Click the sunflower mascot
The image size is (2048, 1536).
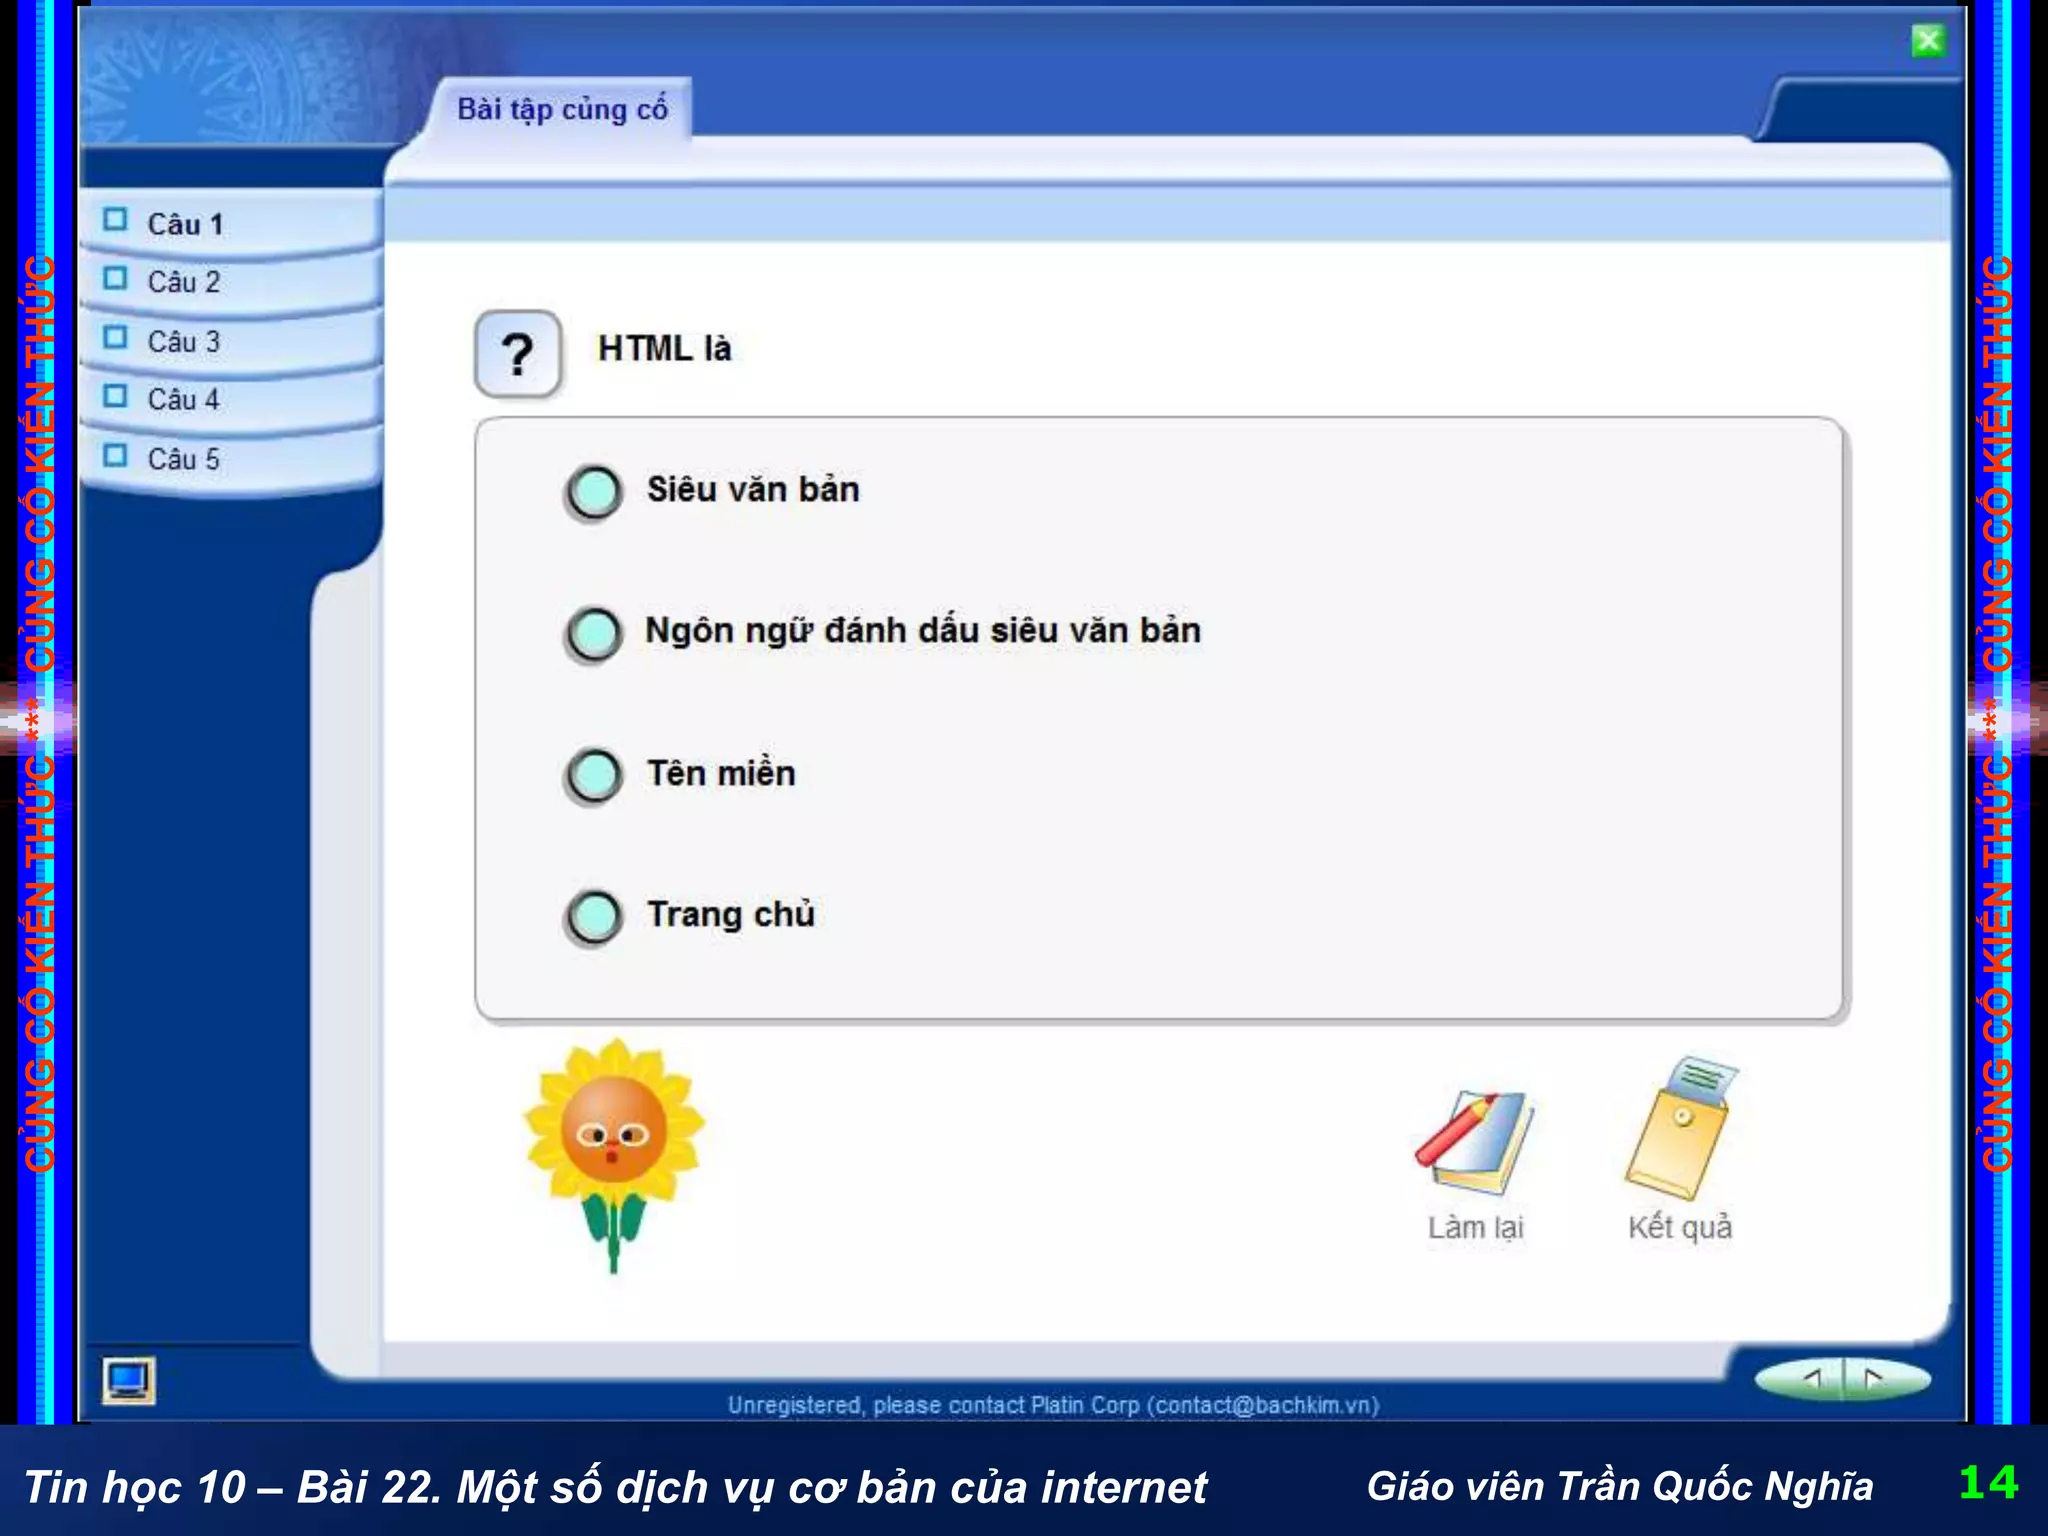(x=614, y=1155)
